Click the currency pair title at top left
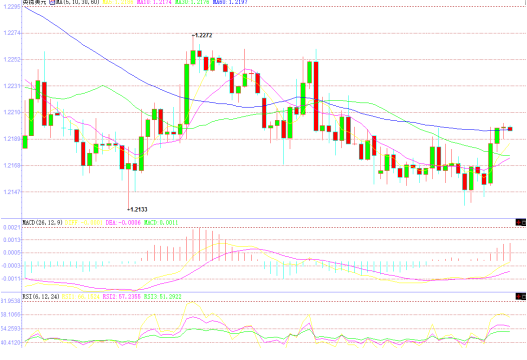Viewport: 527px width, 360px height. 35,2
